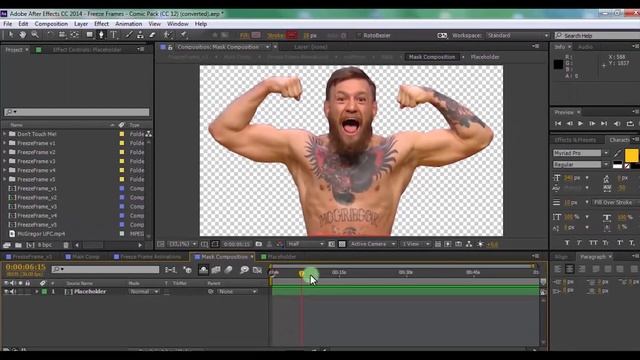Toggle Placeholder layer visibility eye
The image size is (640, 360).
[x=6, y=291]
